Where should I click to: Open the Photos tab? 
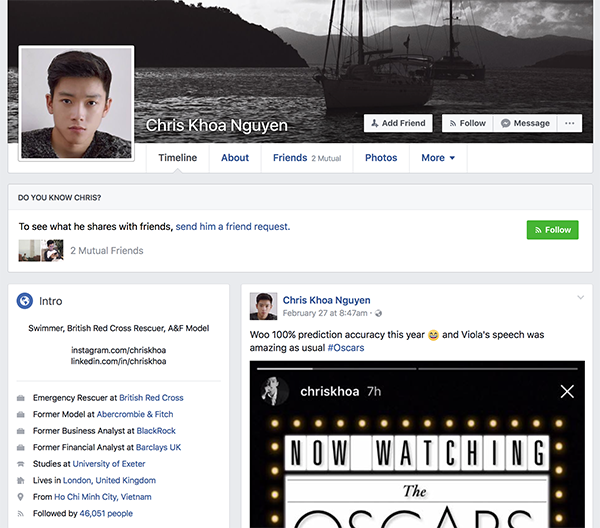[381, 158]
